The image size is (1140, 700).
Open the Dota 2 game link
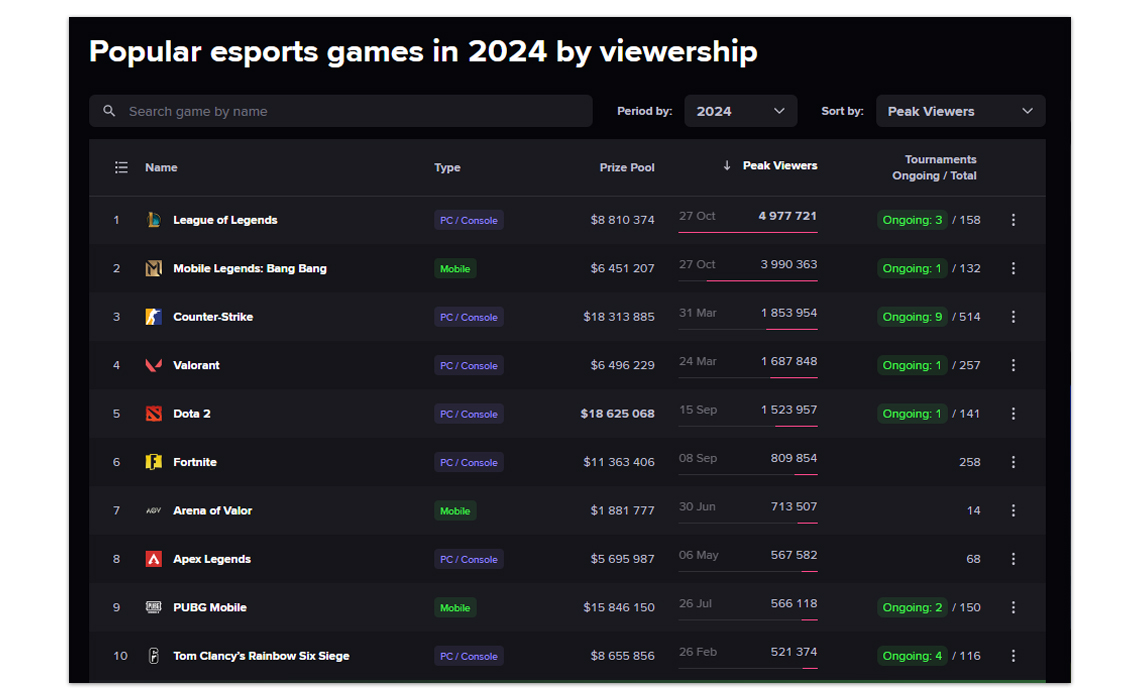click(191, 414)
